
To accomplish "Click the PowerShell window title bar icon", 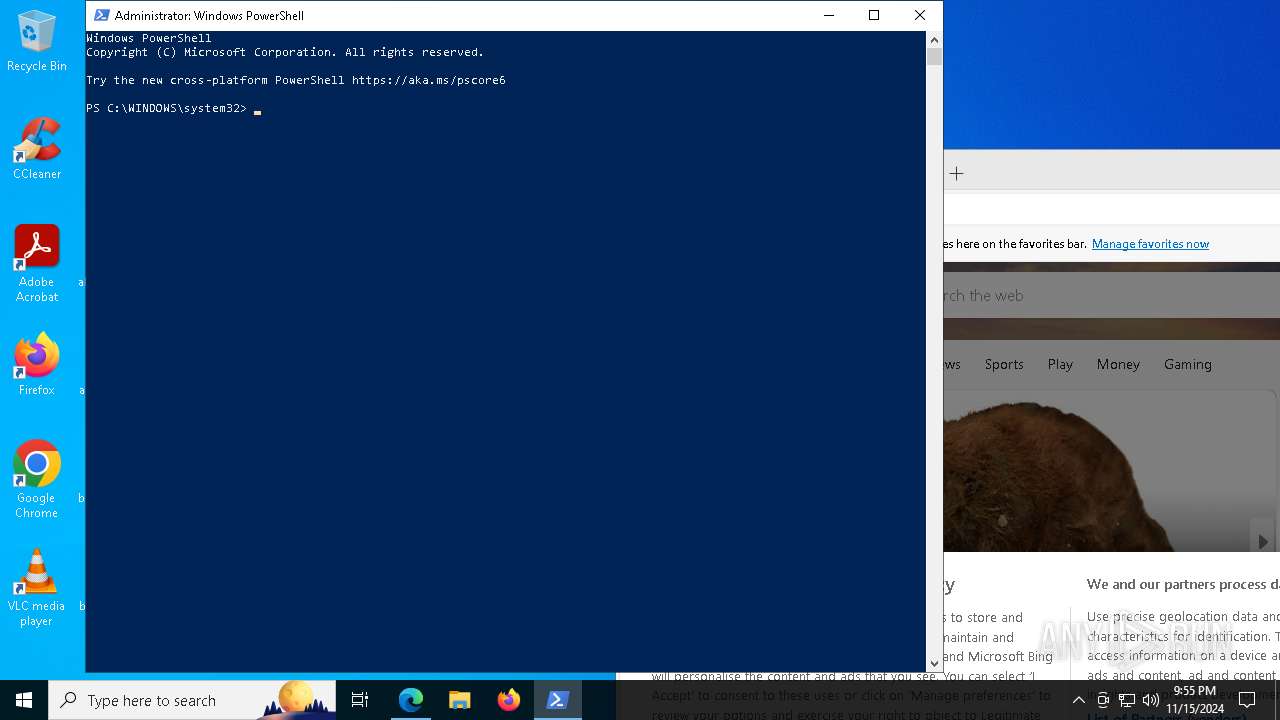I will click(101, 15).
